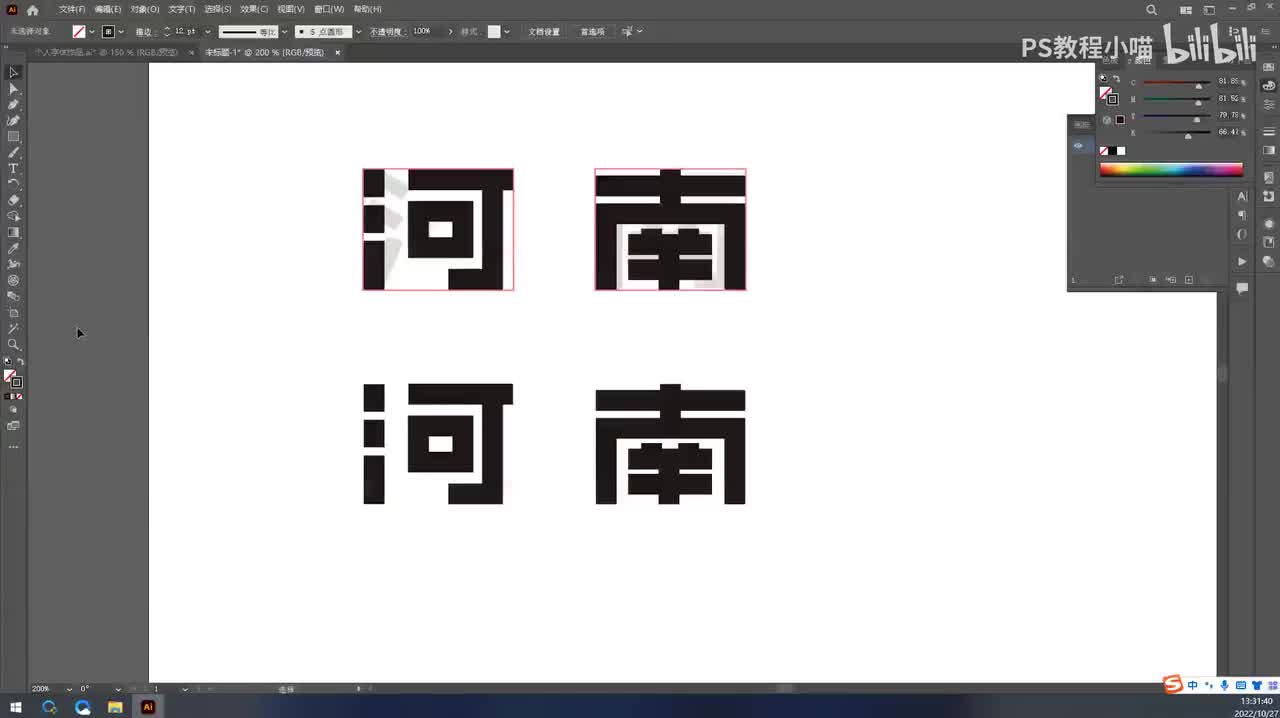Click the C cyan slider handle

pos(1199,85)
